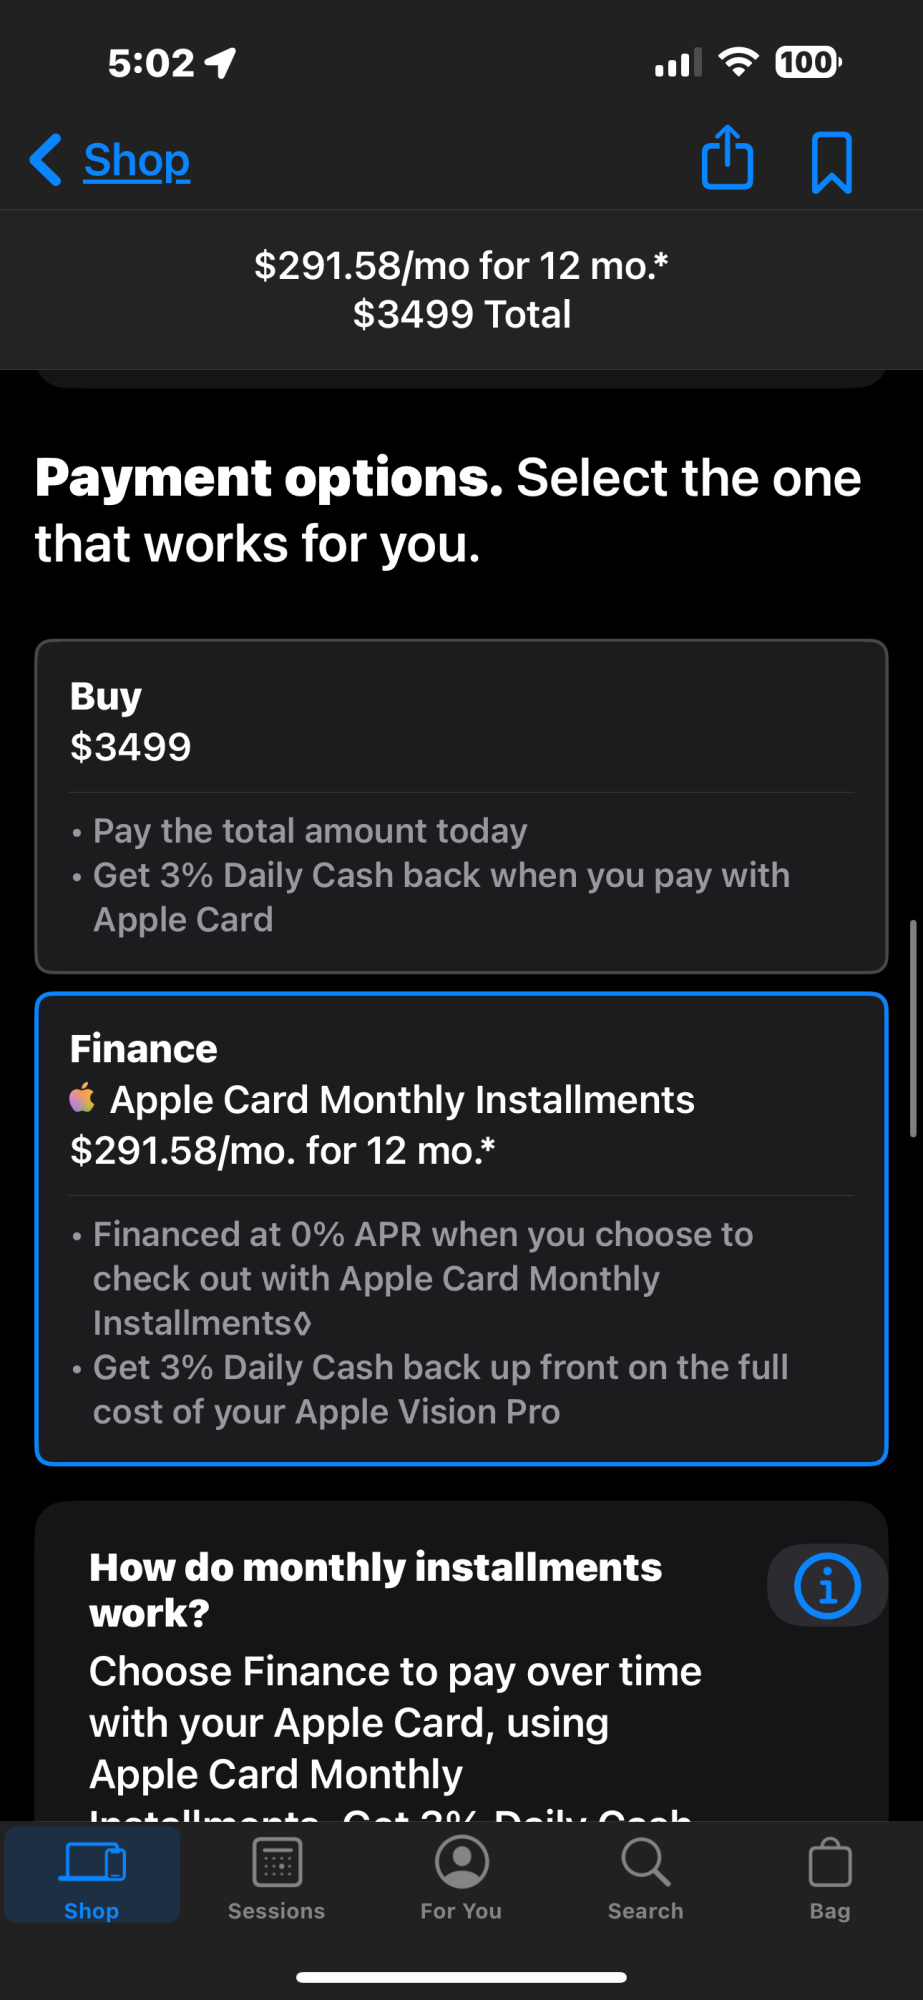Tap the share icon

[727, 158]
